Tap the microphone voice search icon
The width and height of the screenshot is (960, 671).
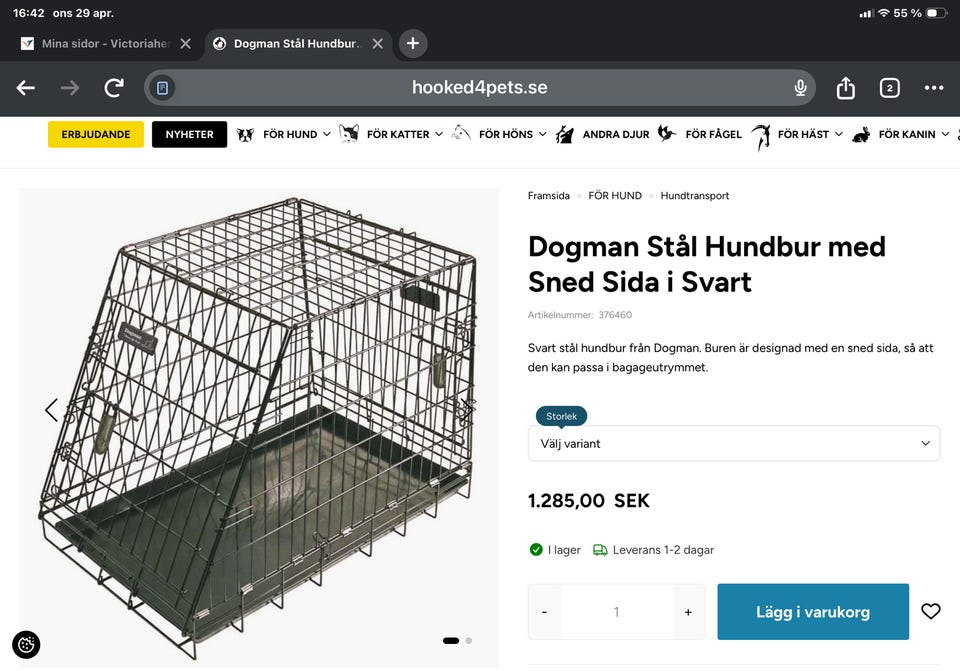pos(800,88)
